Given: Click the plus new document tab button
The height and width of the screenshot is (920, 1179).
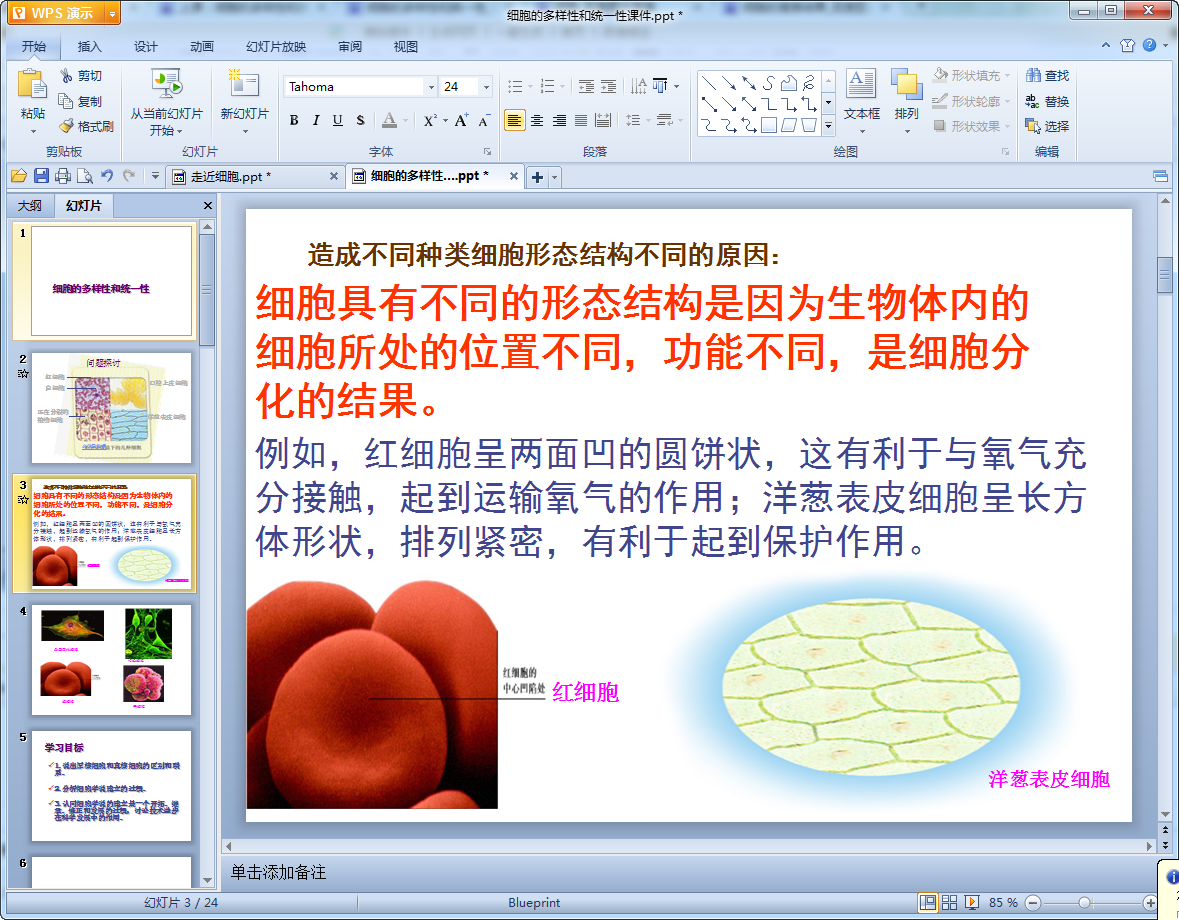Looking at the screenshot, I should [537, 177].
